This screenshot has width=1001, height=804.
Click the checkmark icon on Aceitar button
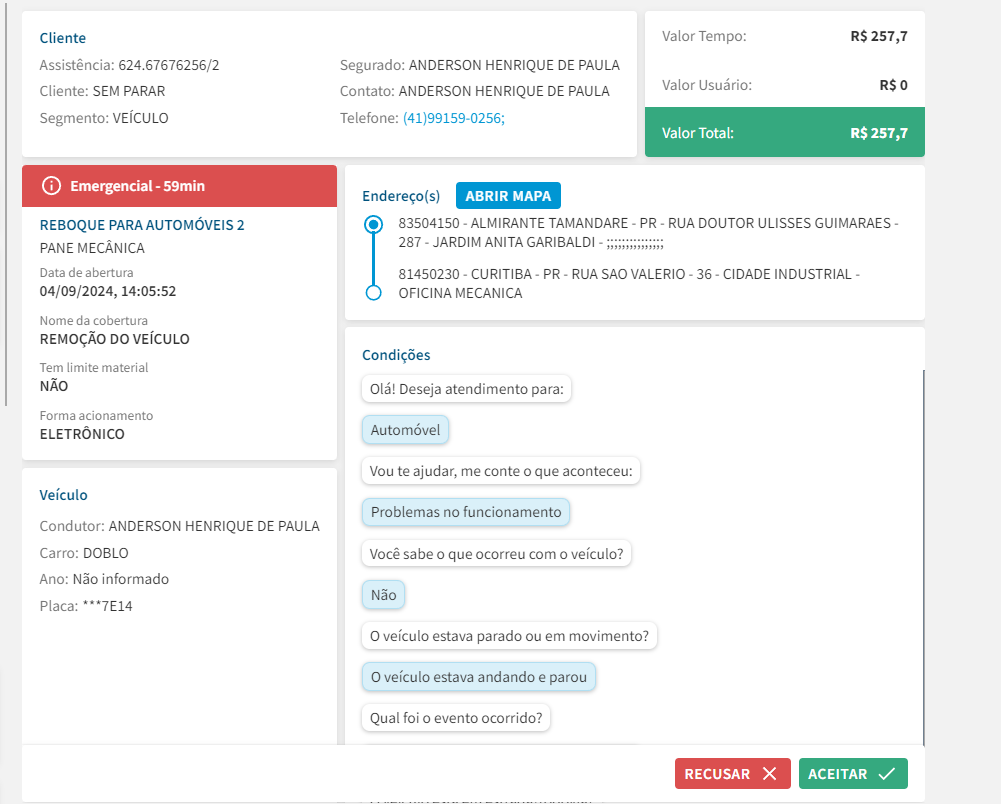[886, 774]
